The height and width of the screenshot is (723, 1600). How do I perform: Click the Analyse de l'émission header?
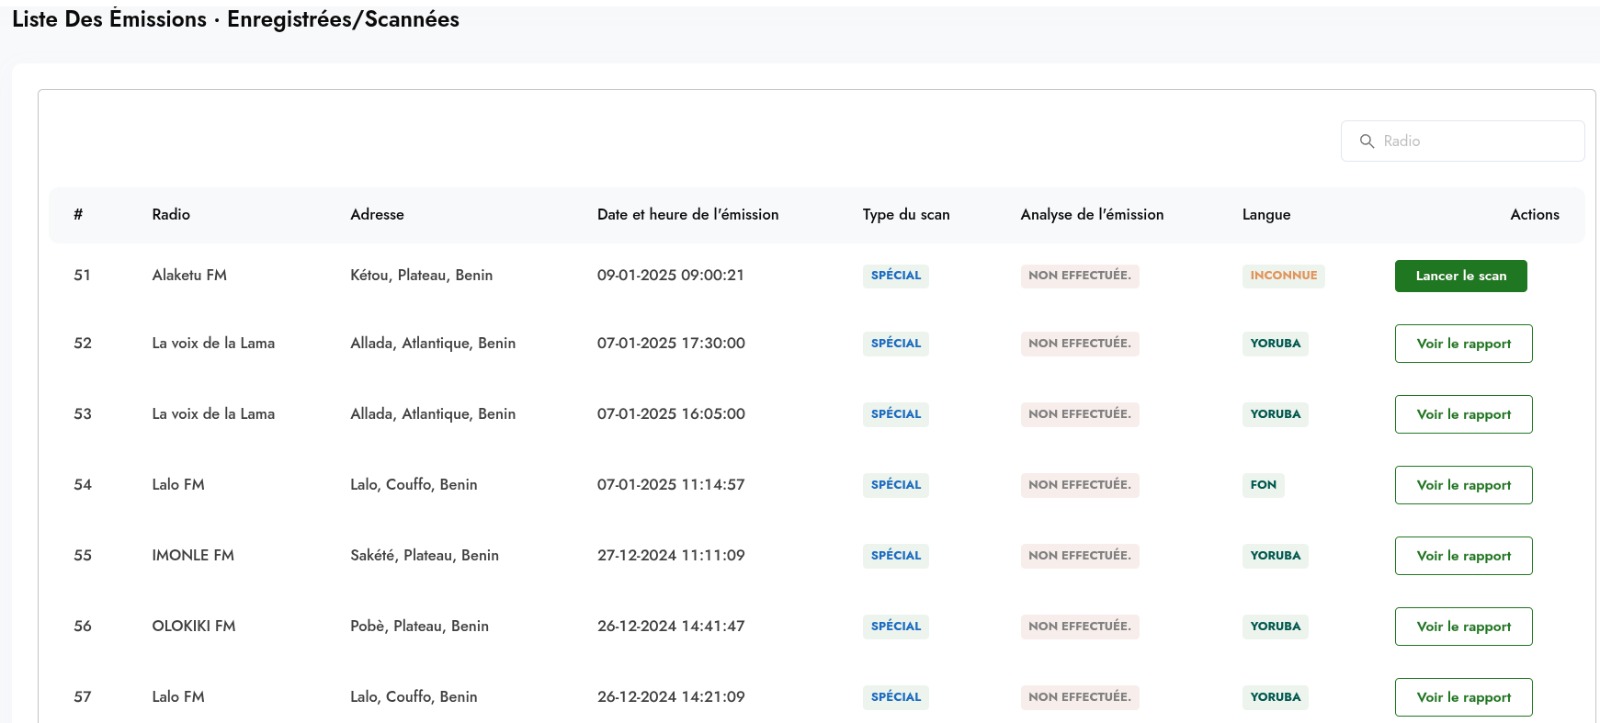(x=1091, y=215)
